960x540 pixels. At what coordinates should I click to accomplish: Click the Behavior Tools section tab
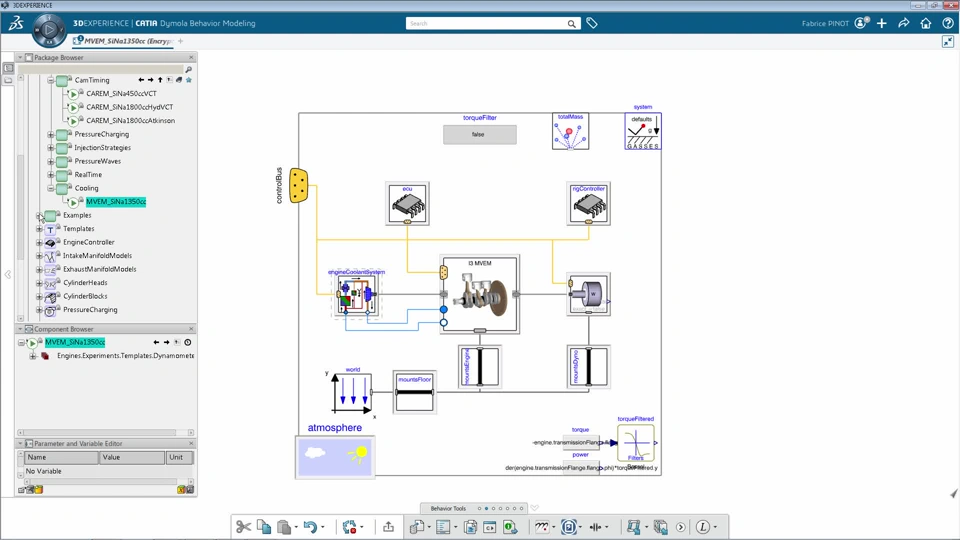pyautogui.click(x=448, y=508)
